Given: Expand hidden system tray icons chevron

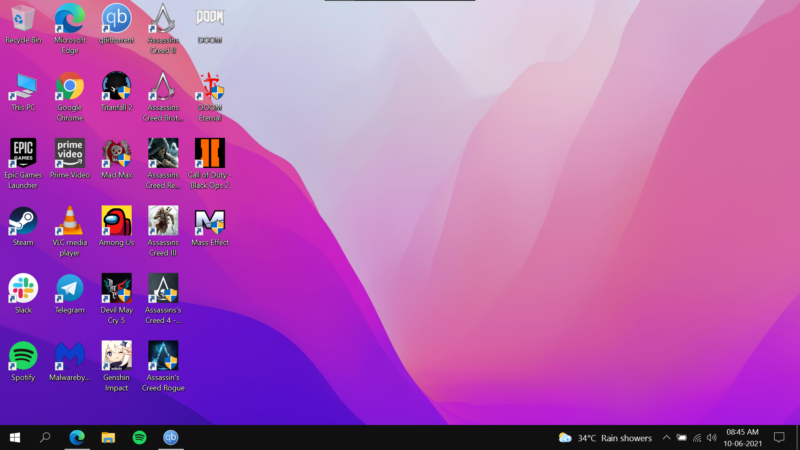Looking at the screenshot, I should tap(666, 437).
